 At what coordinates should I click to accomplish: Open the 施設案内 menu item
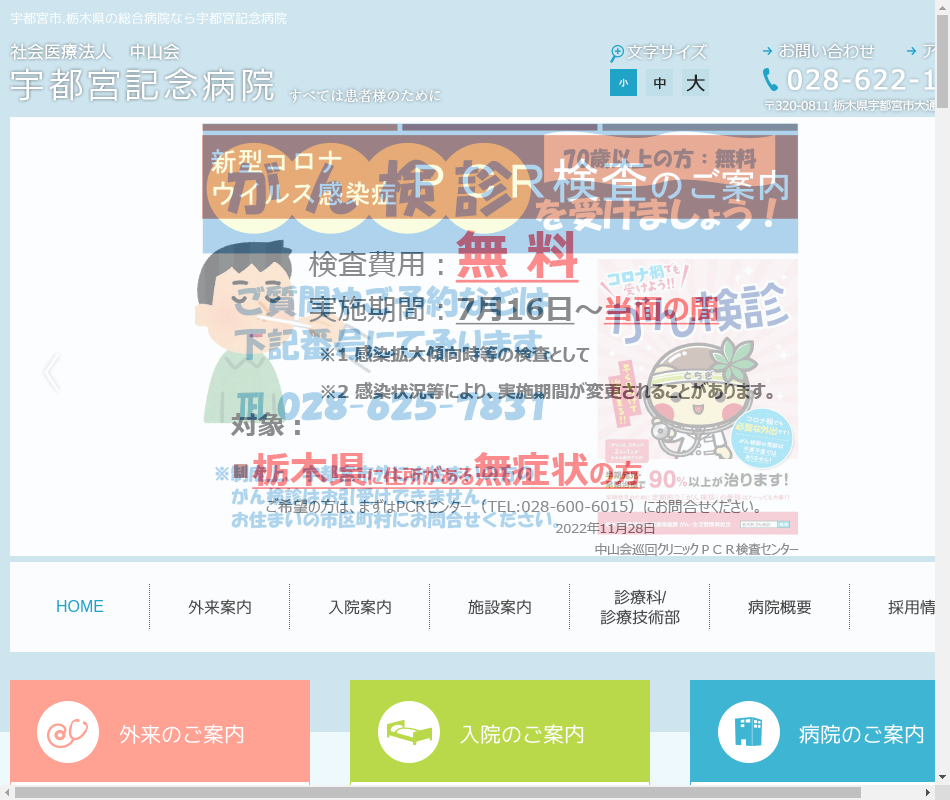click(x=500, y=607)
